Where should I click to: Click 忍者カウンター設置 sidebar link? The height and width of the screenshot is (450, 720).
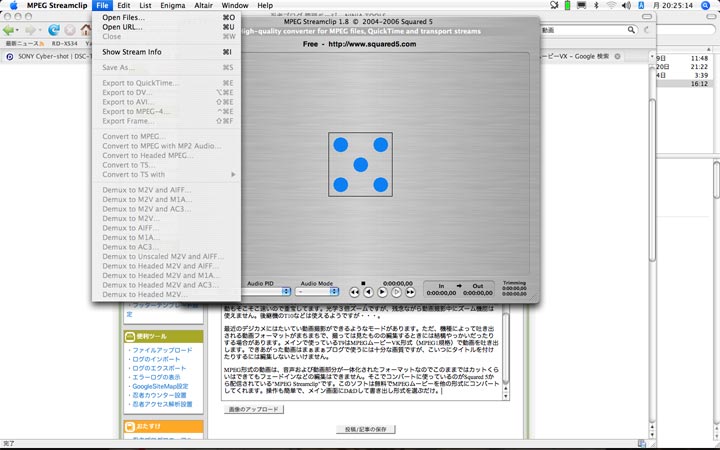159,395
